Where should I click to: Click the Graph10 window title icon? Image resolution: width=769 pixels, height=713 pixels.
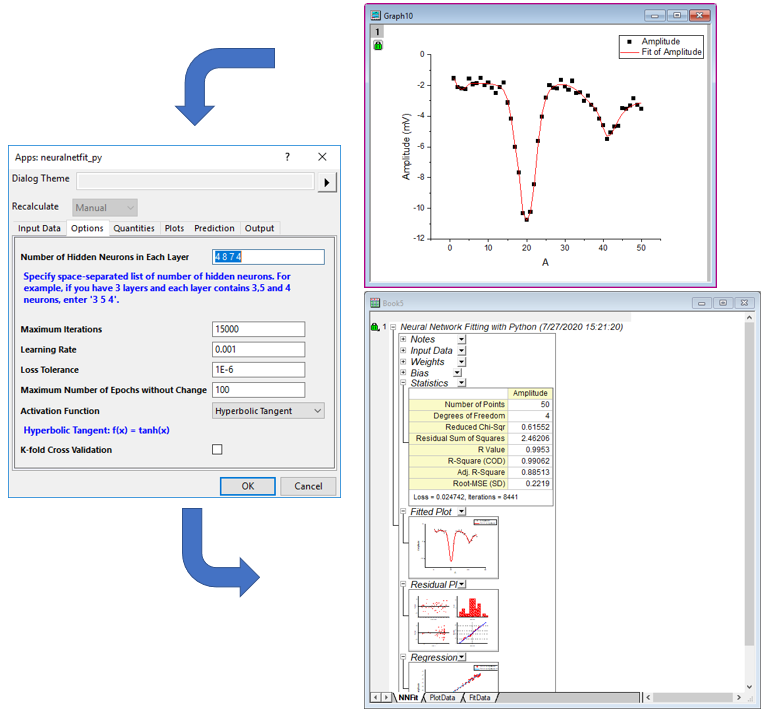tap(375, 16)
